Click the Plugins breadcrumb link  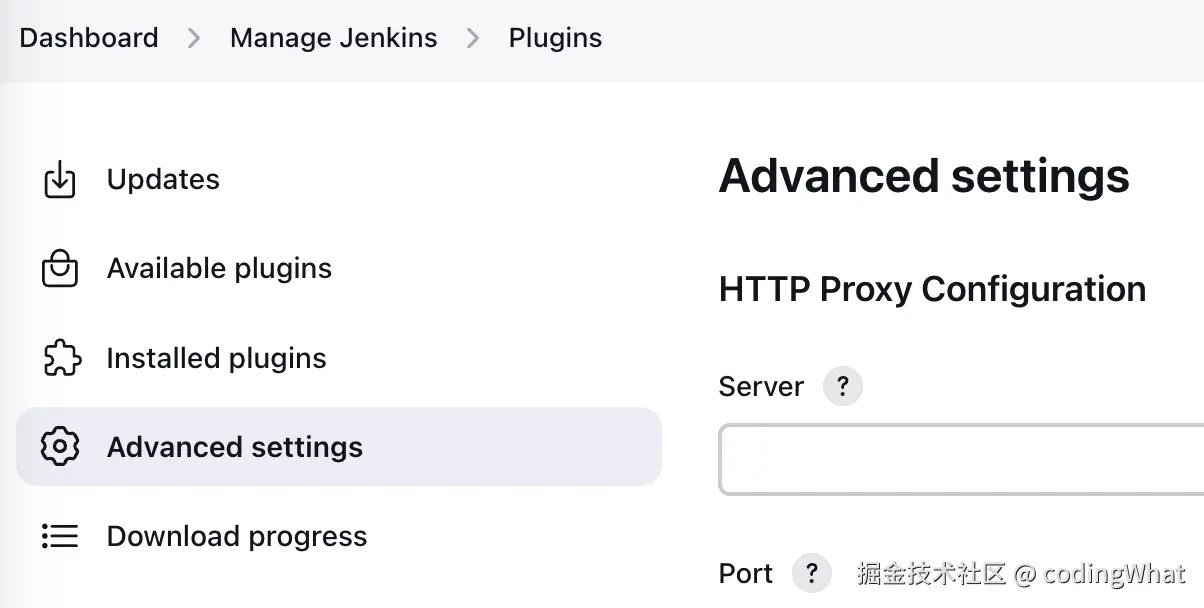555,38
